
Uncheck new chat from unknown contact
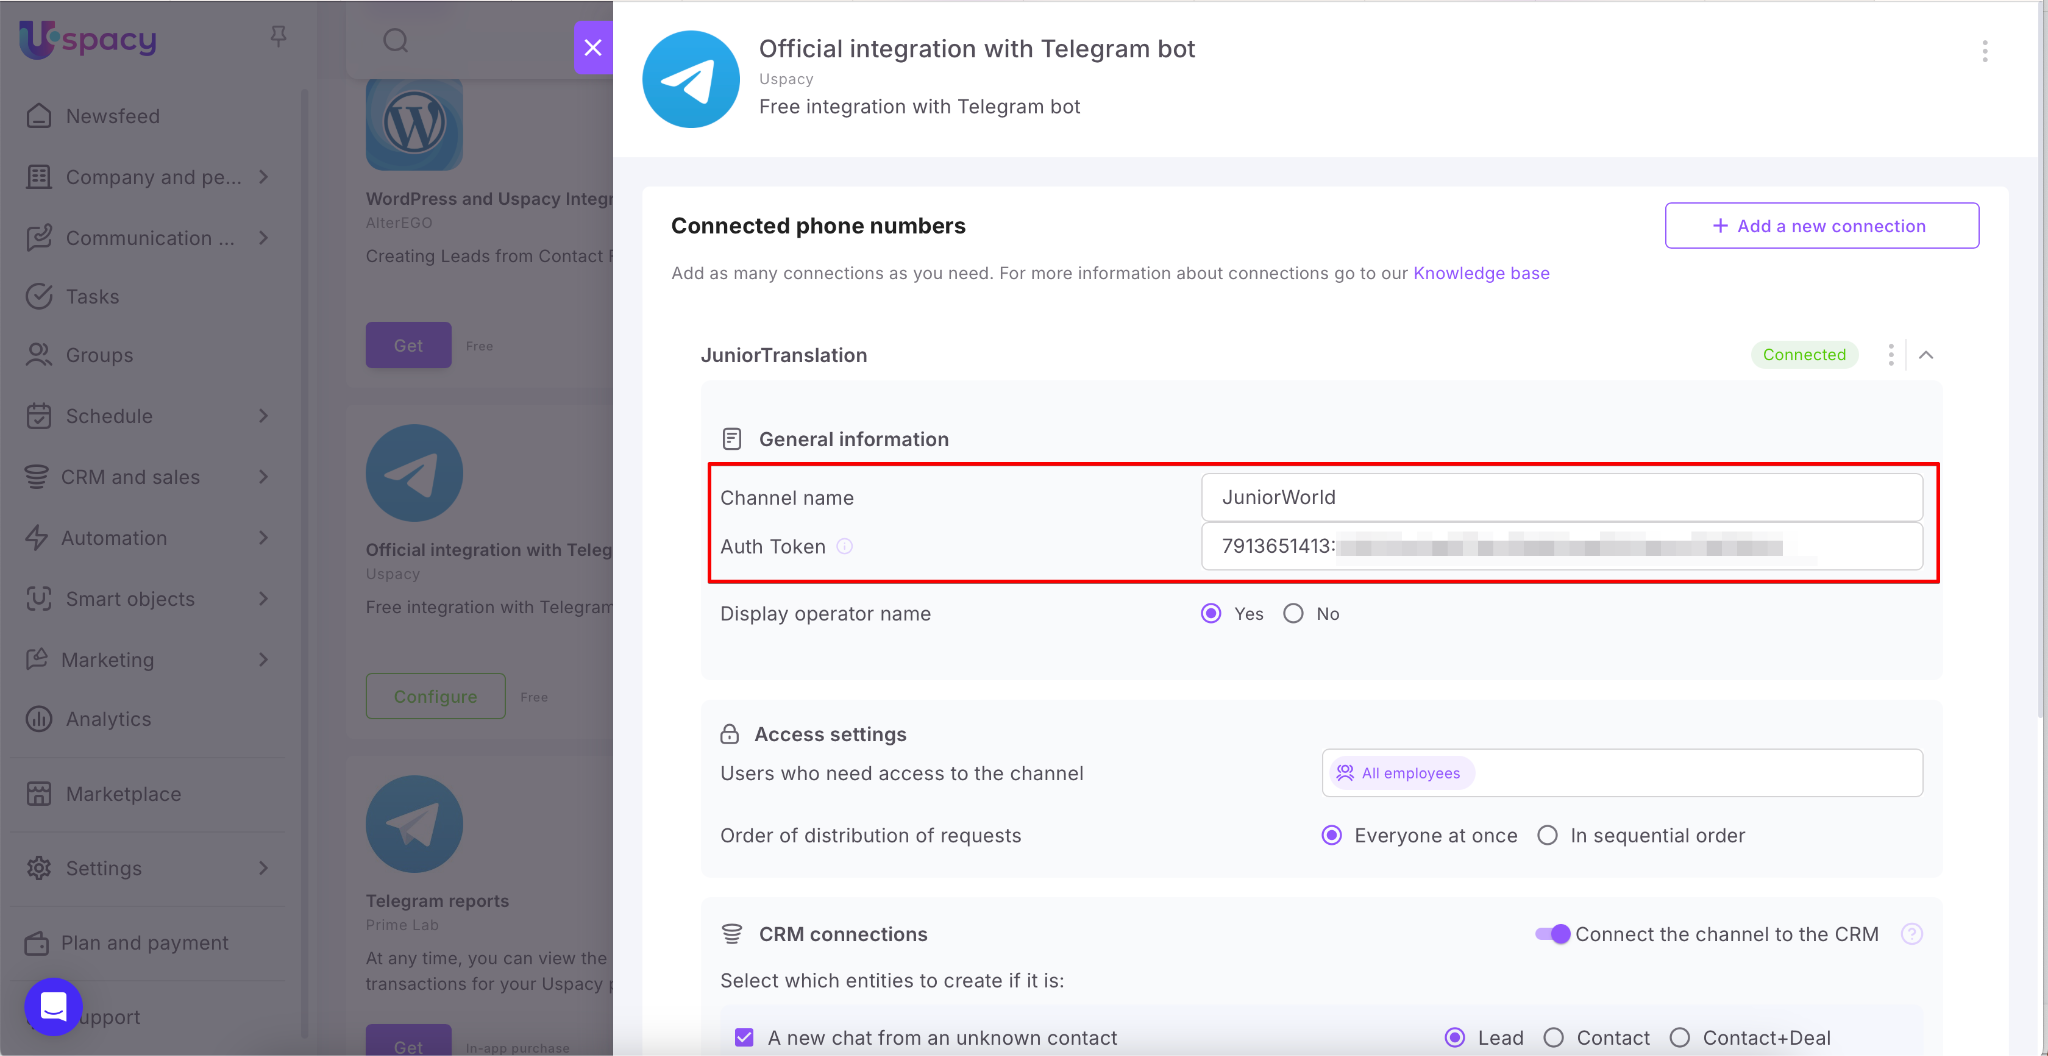coord(744,1038)
